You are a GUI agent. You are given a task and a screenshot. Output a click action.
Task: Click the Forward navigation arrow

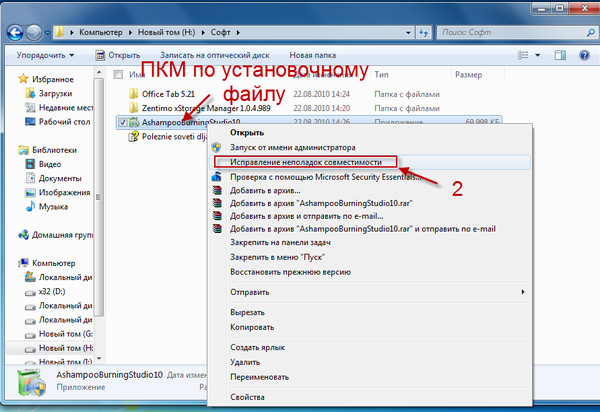[x=34, y=33]
